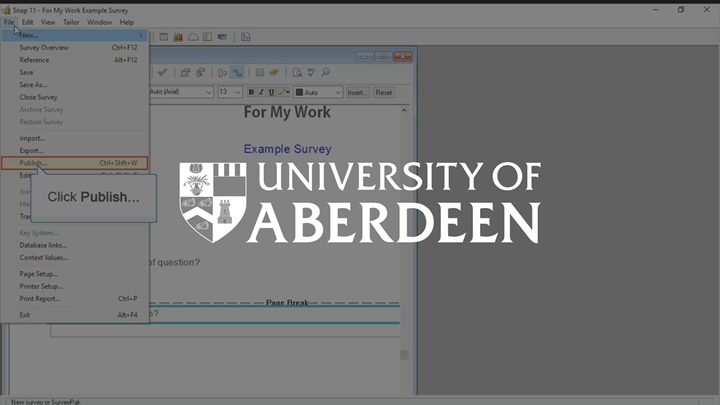This screenshot has width=720, height=405.
Task: Click the routing arrow toolbar icon
Action: click(x=222, y=72)
